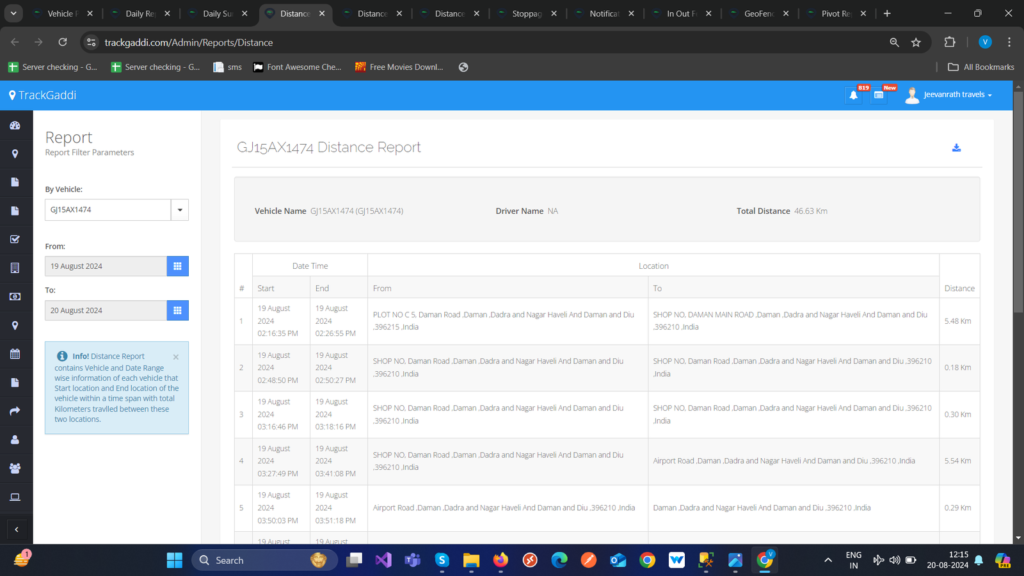
Task: Click the share arrow sidebar icon
Action: point(15,411)
